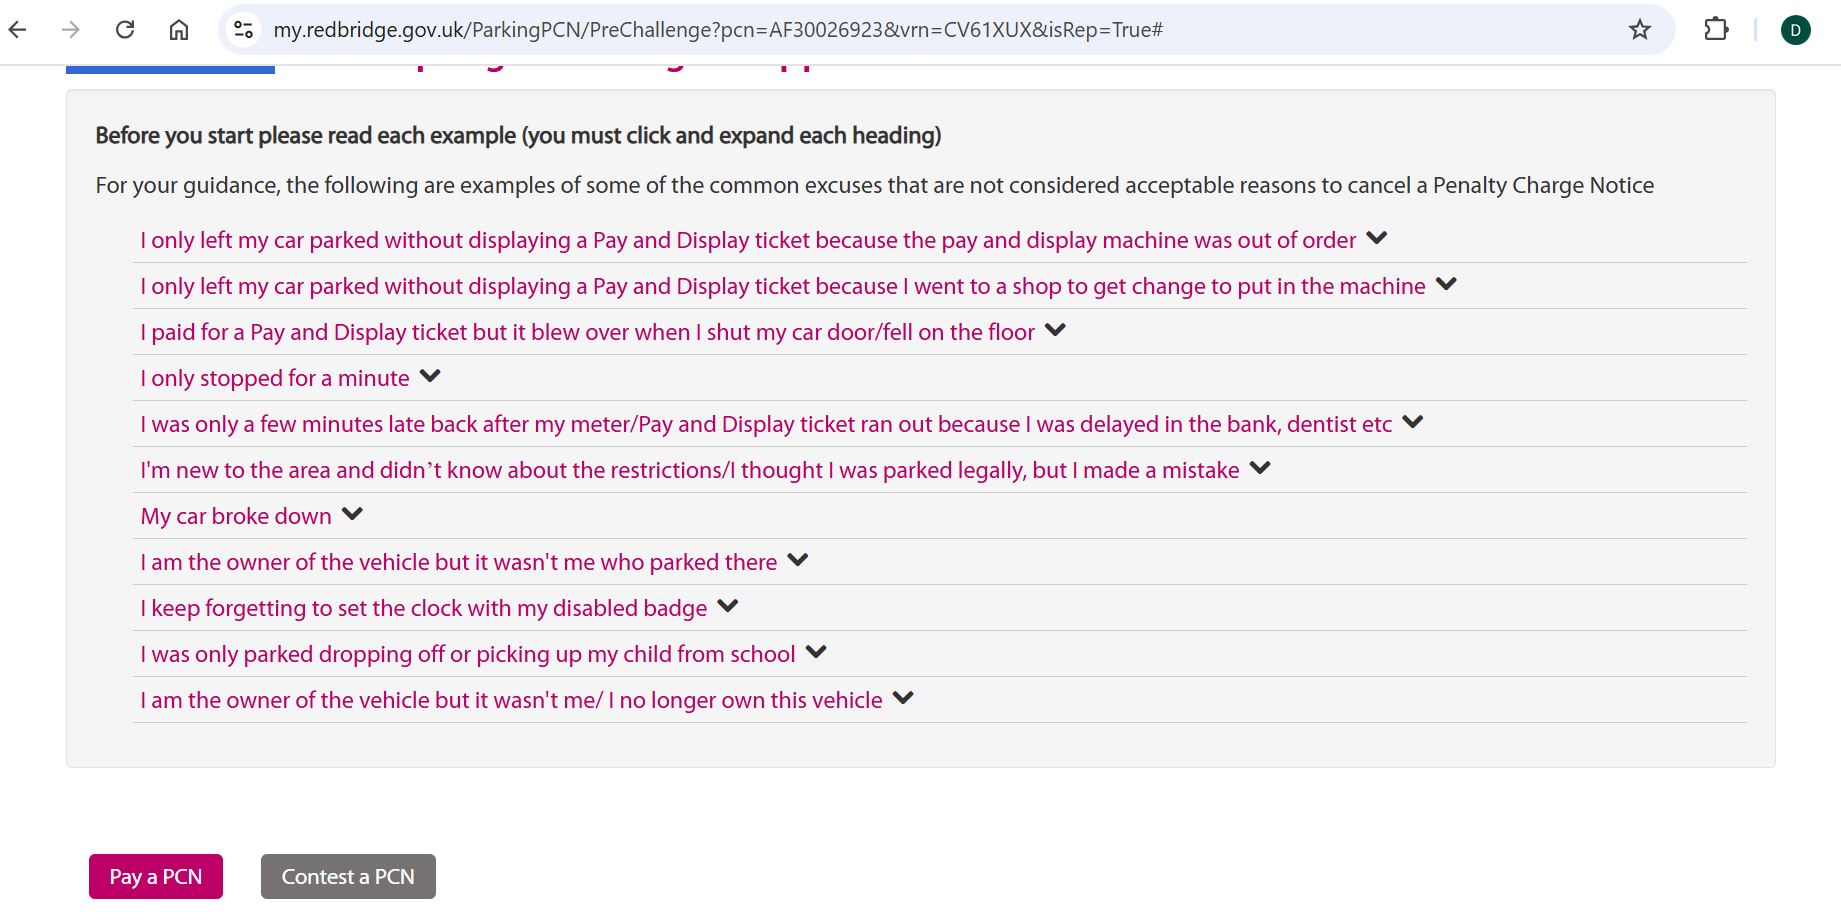This screenshot has width=1841, height=923.
Task: Open 'keep forgetting to set the clock' example
Action: pyautogui.click(x=423, y=608)
